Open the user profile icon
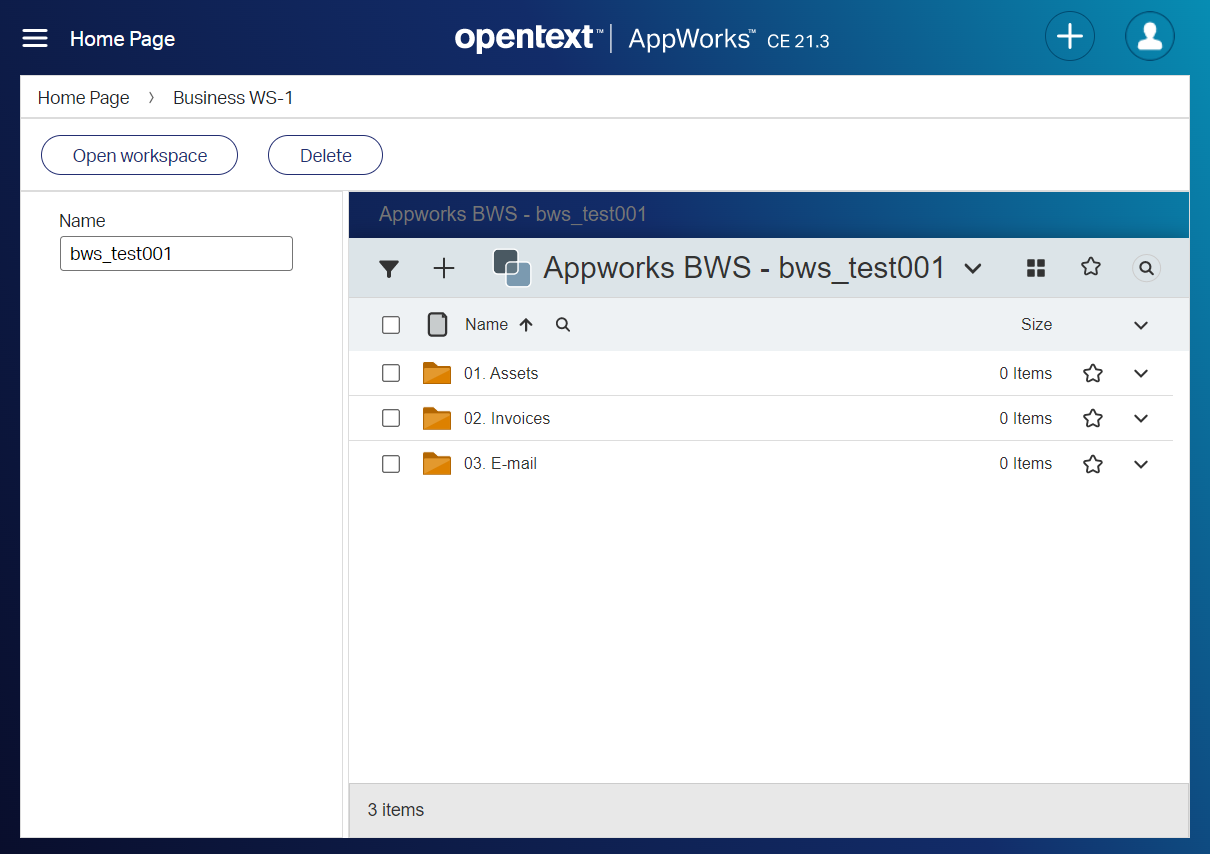The image size is (1210, 854). [x=1149, y=38]
